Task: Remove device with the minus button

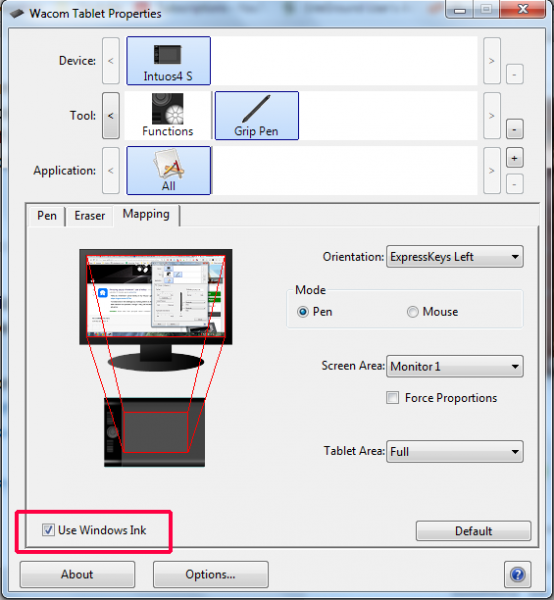Action: coord(515,74)
